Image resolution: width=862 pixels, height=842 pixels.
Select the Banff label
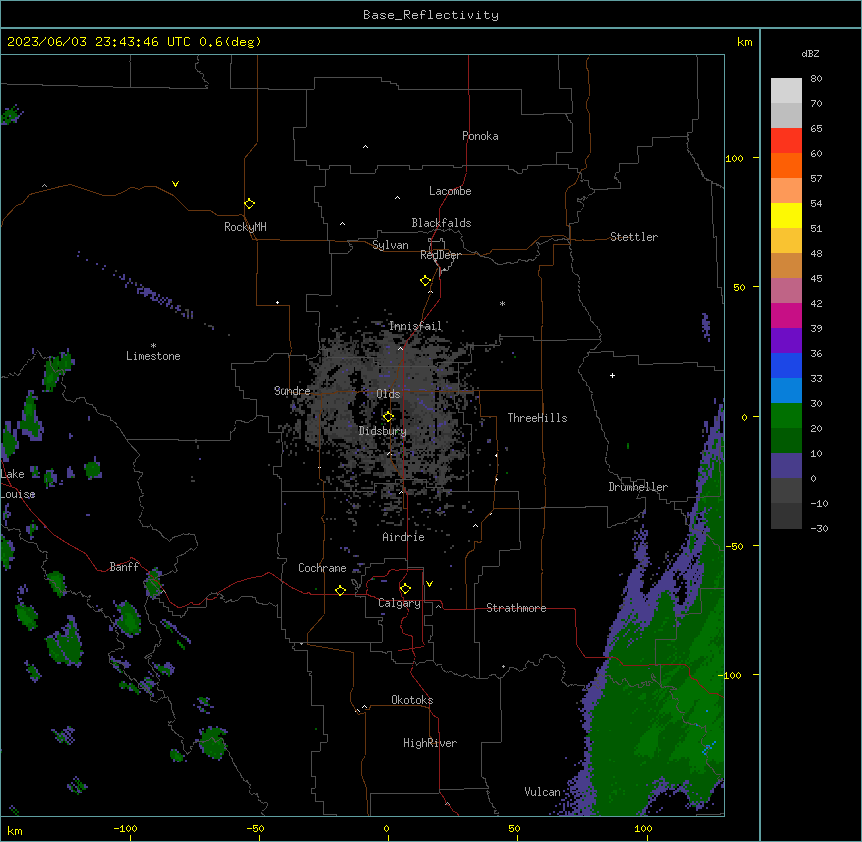(124, 567)
